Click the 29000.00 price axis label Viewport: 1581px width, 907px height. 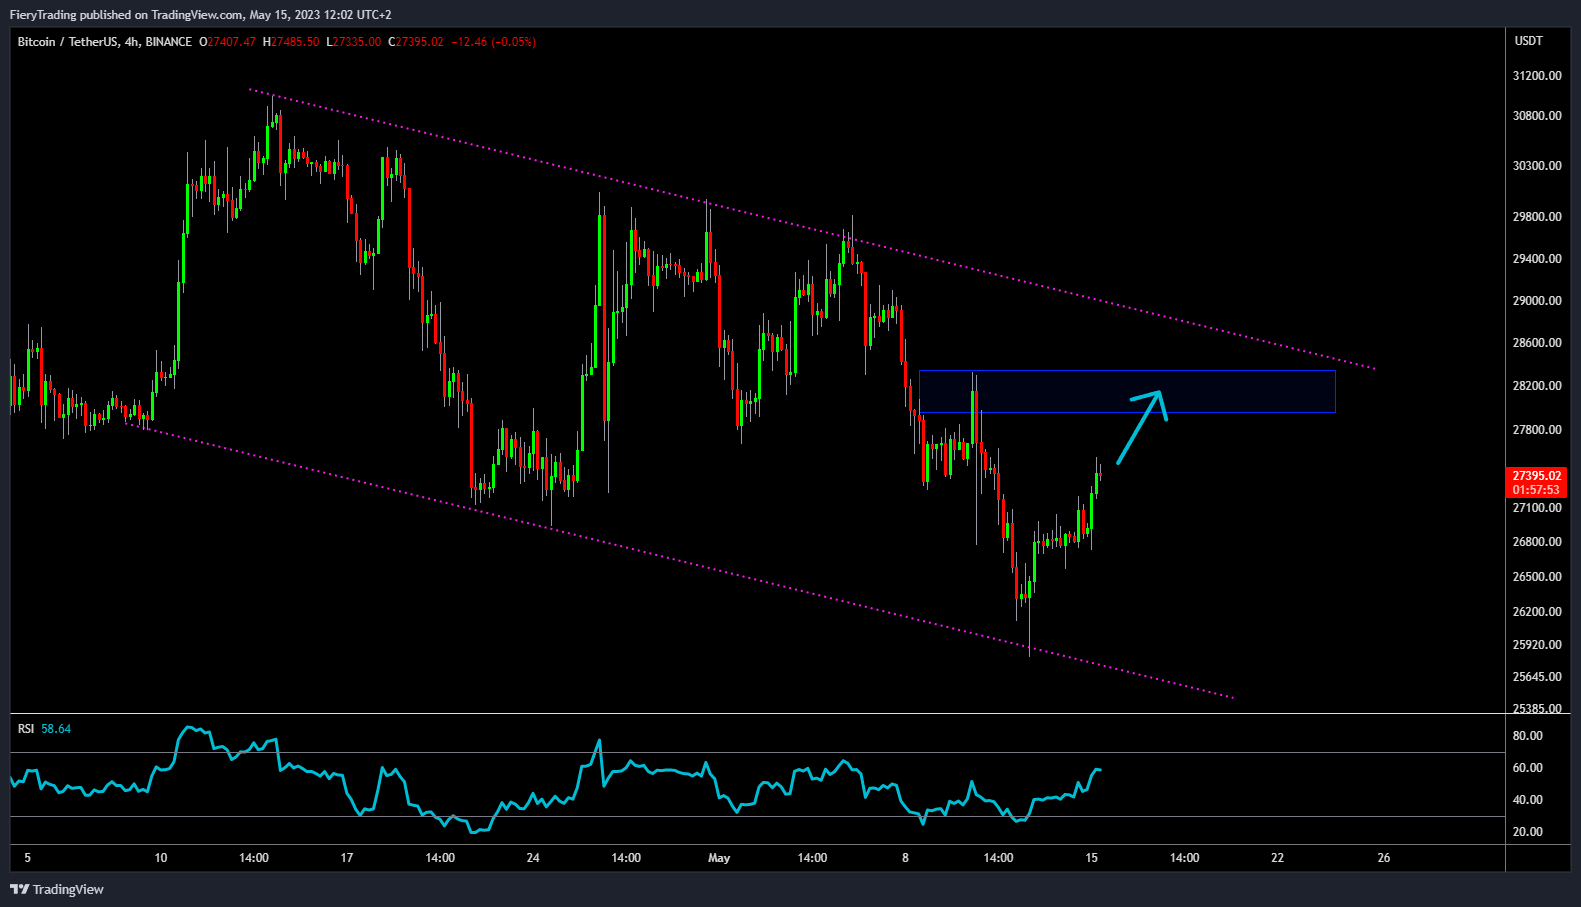coord(1537,301)
